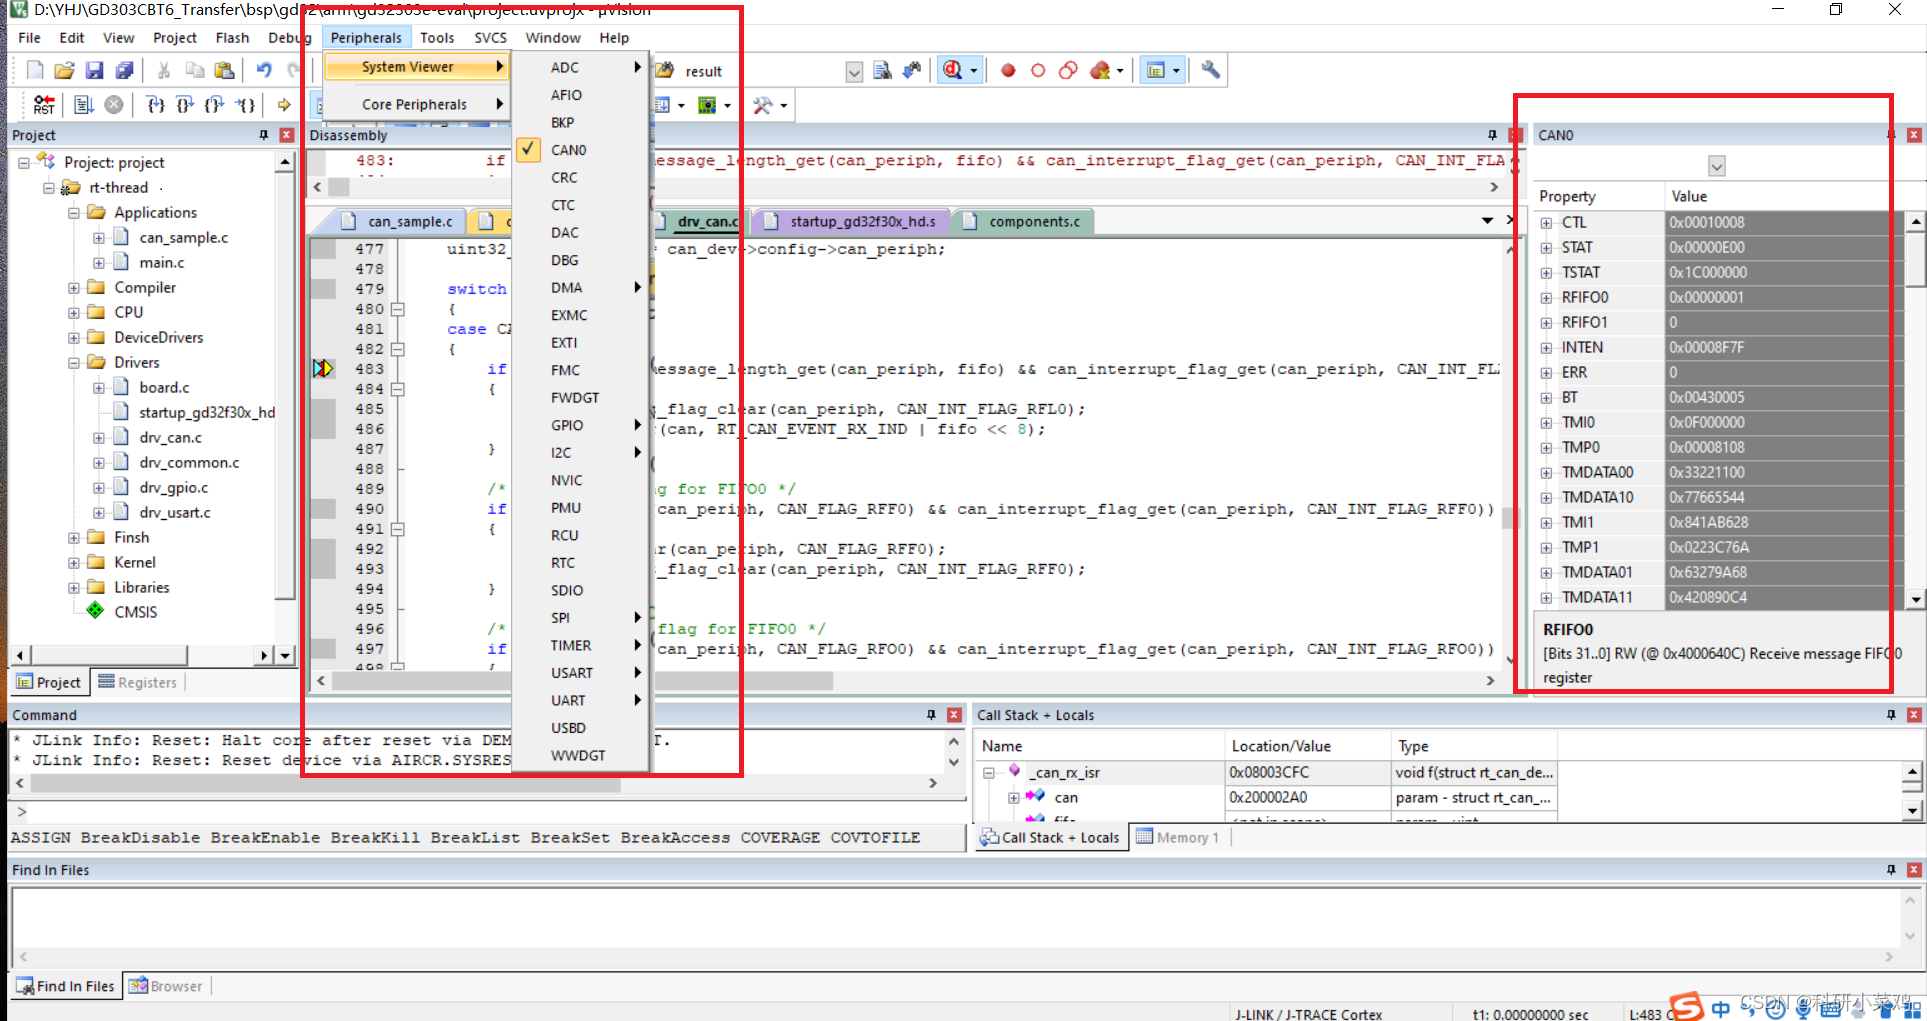Image resolution: width=1927 pixels, height=1021 pixels.
Task: Select the CMSIS item in project tree
Action: pos(135,612)
